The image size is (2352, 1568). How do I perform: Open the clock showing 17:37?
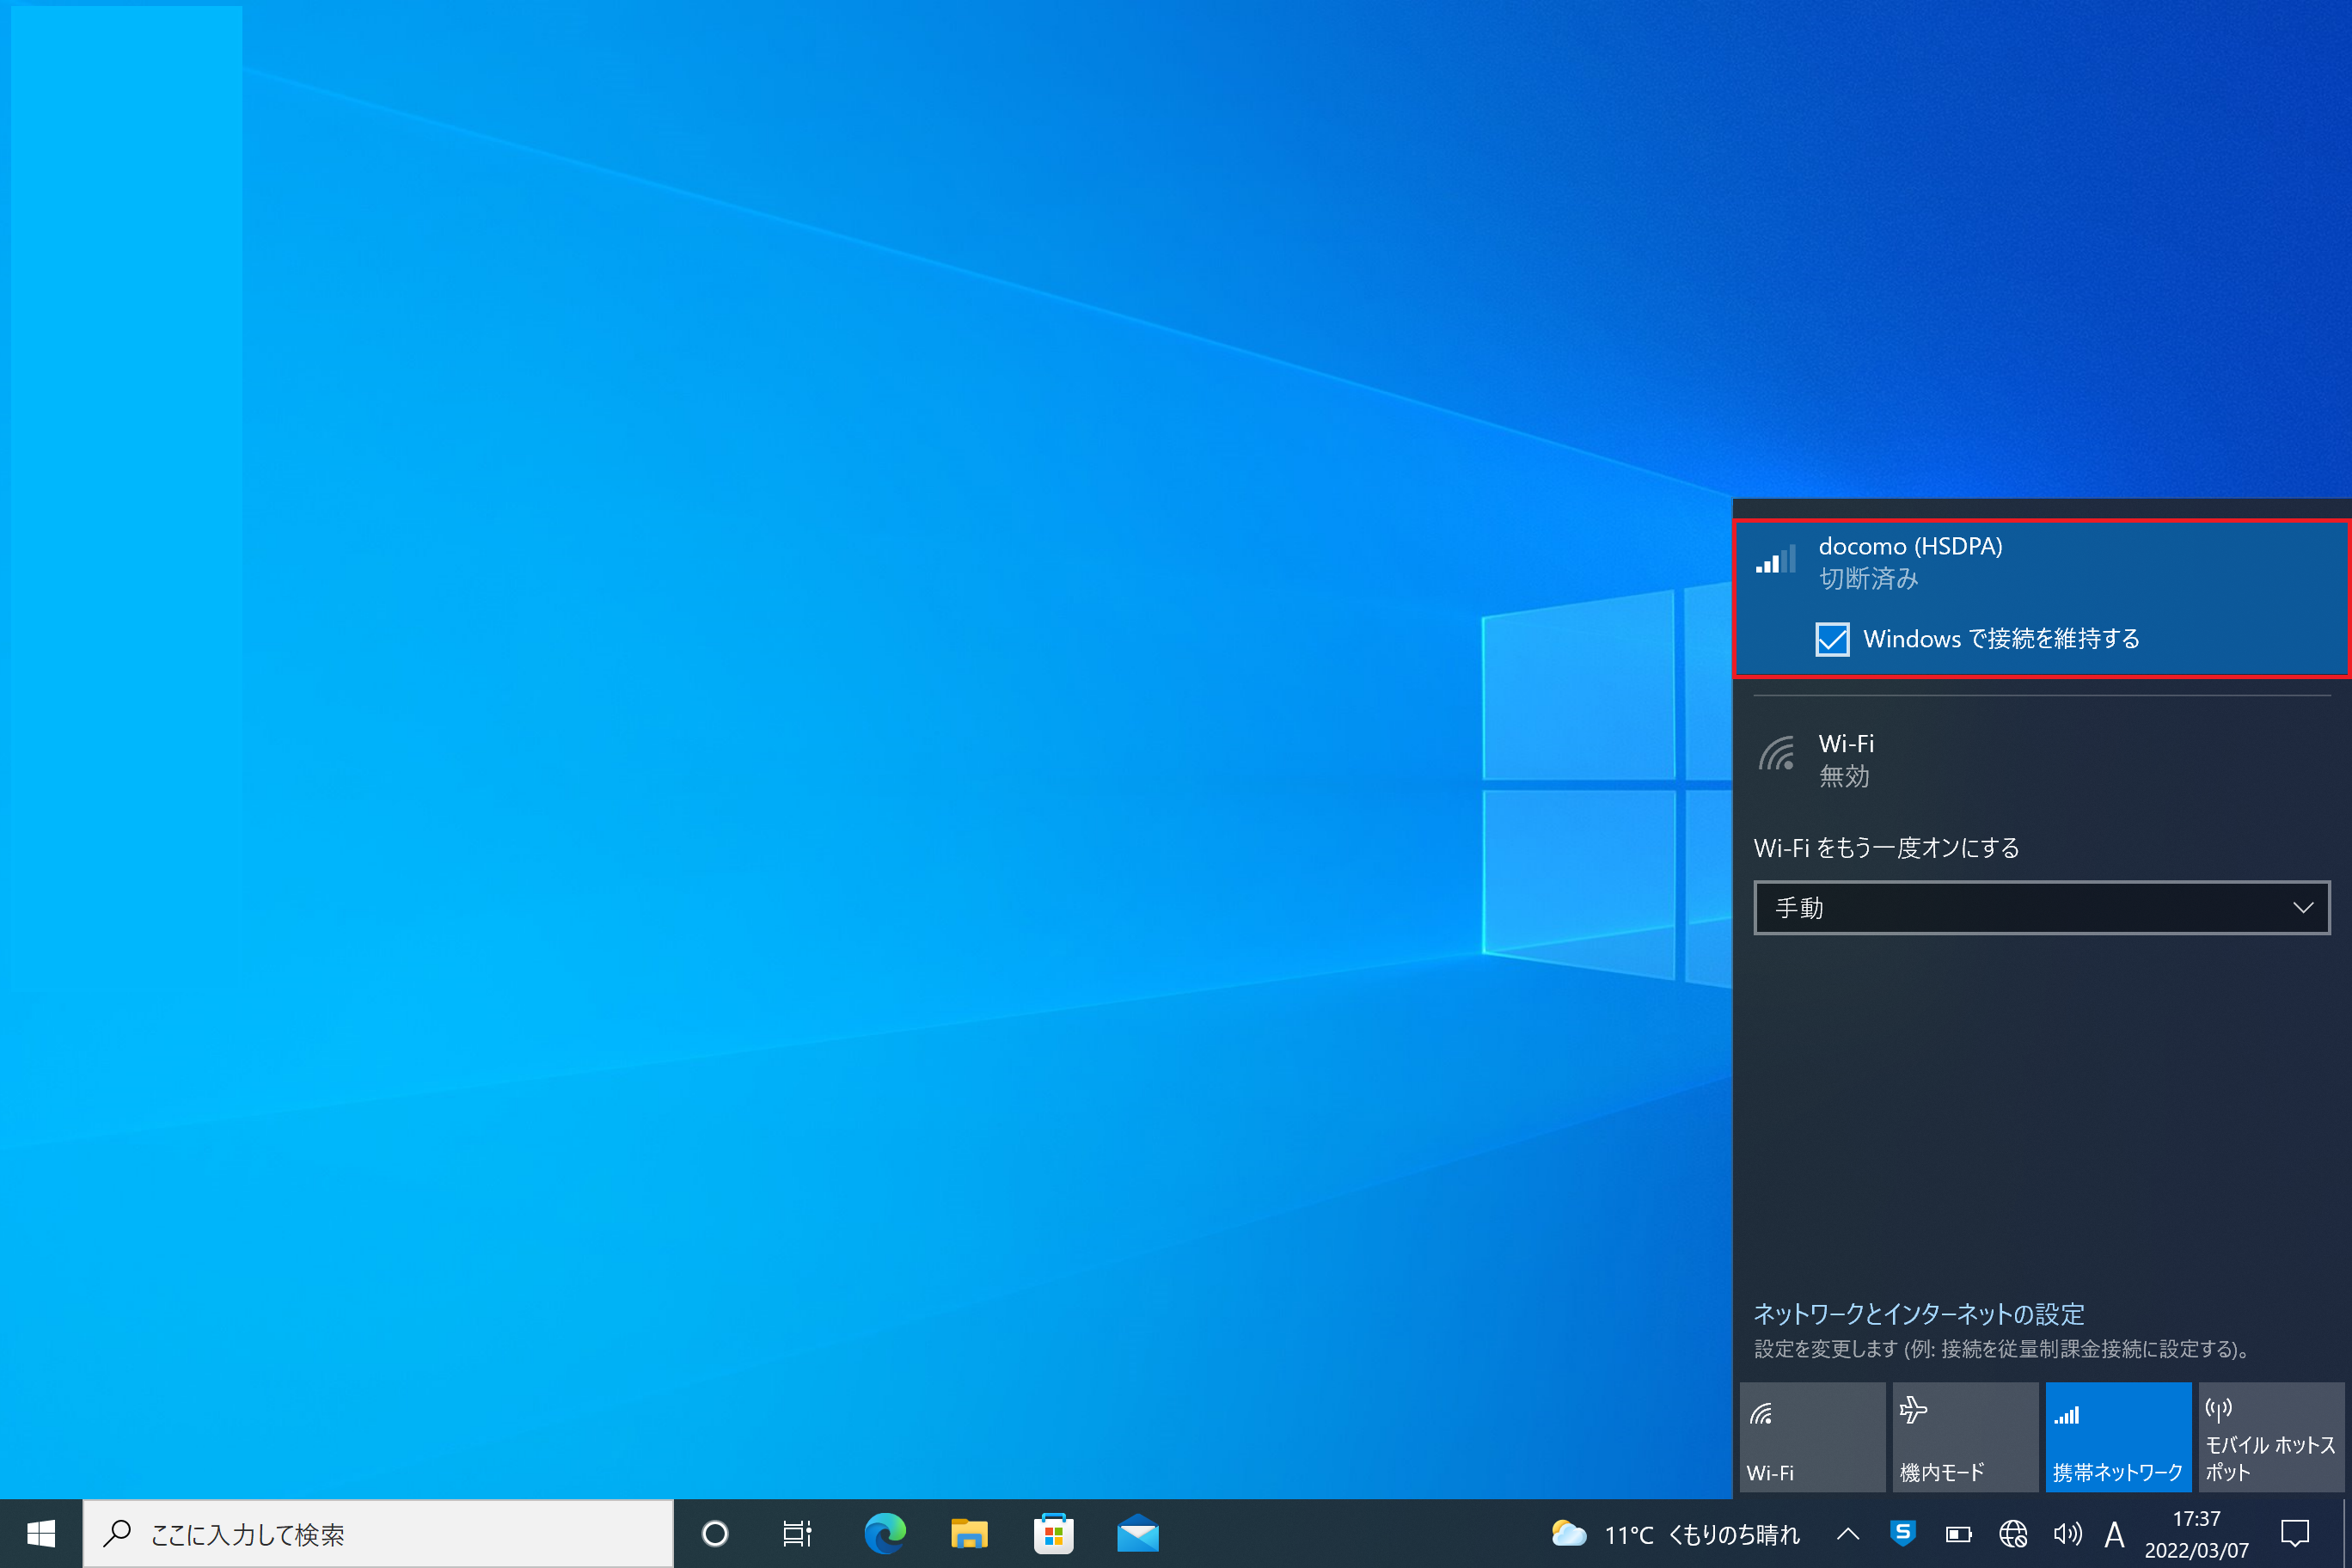point(2197,1534)
